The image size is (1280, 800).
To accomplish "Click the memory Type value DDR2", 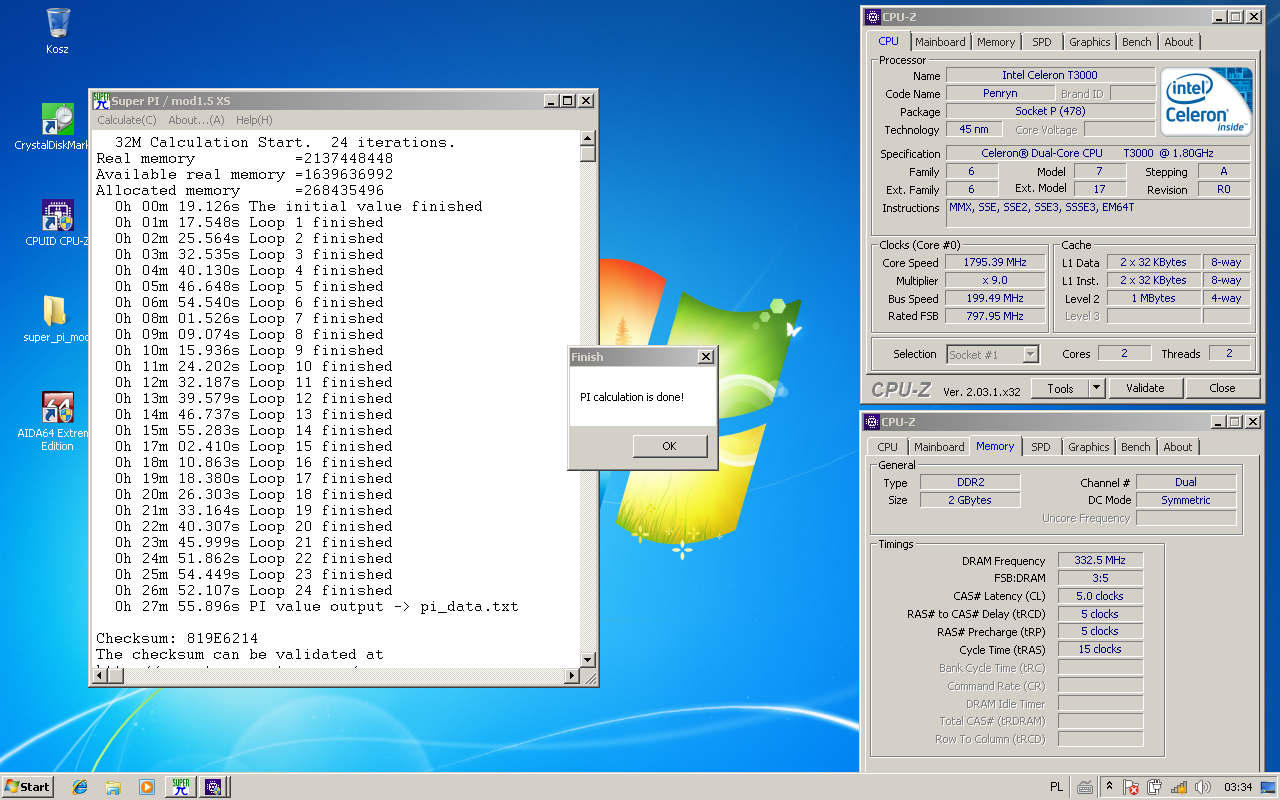I will (970, 482).
